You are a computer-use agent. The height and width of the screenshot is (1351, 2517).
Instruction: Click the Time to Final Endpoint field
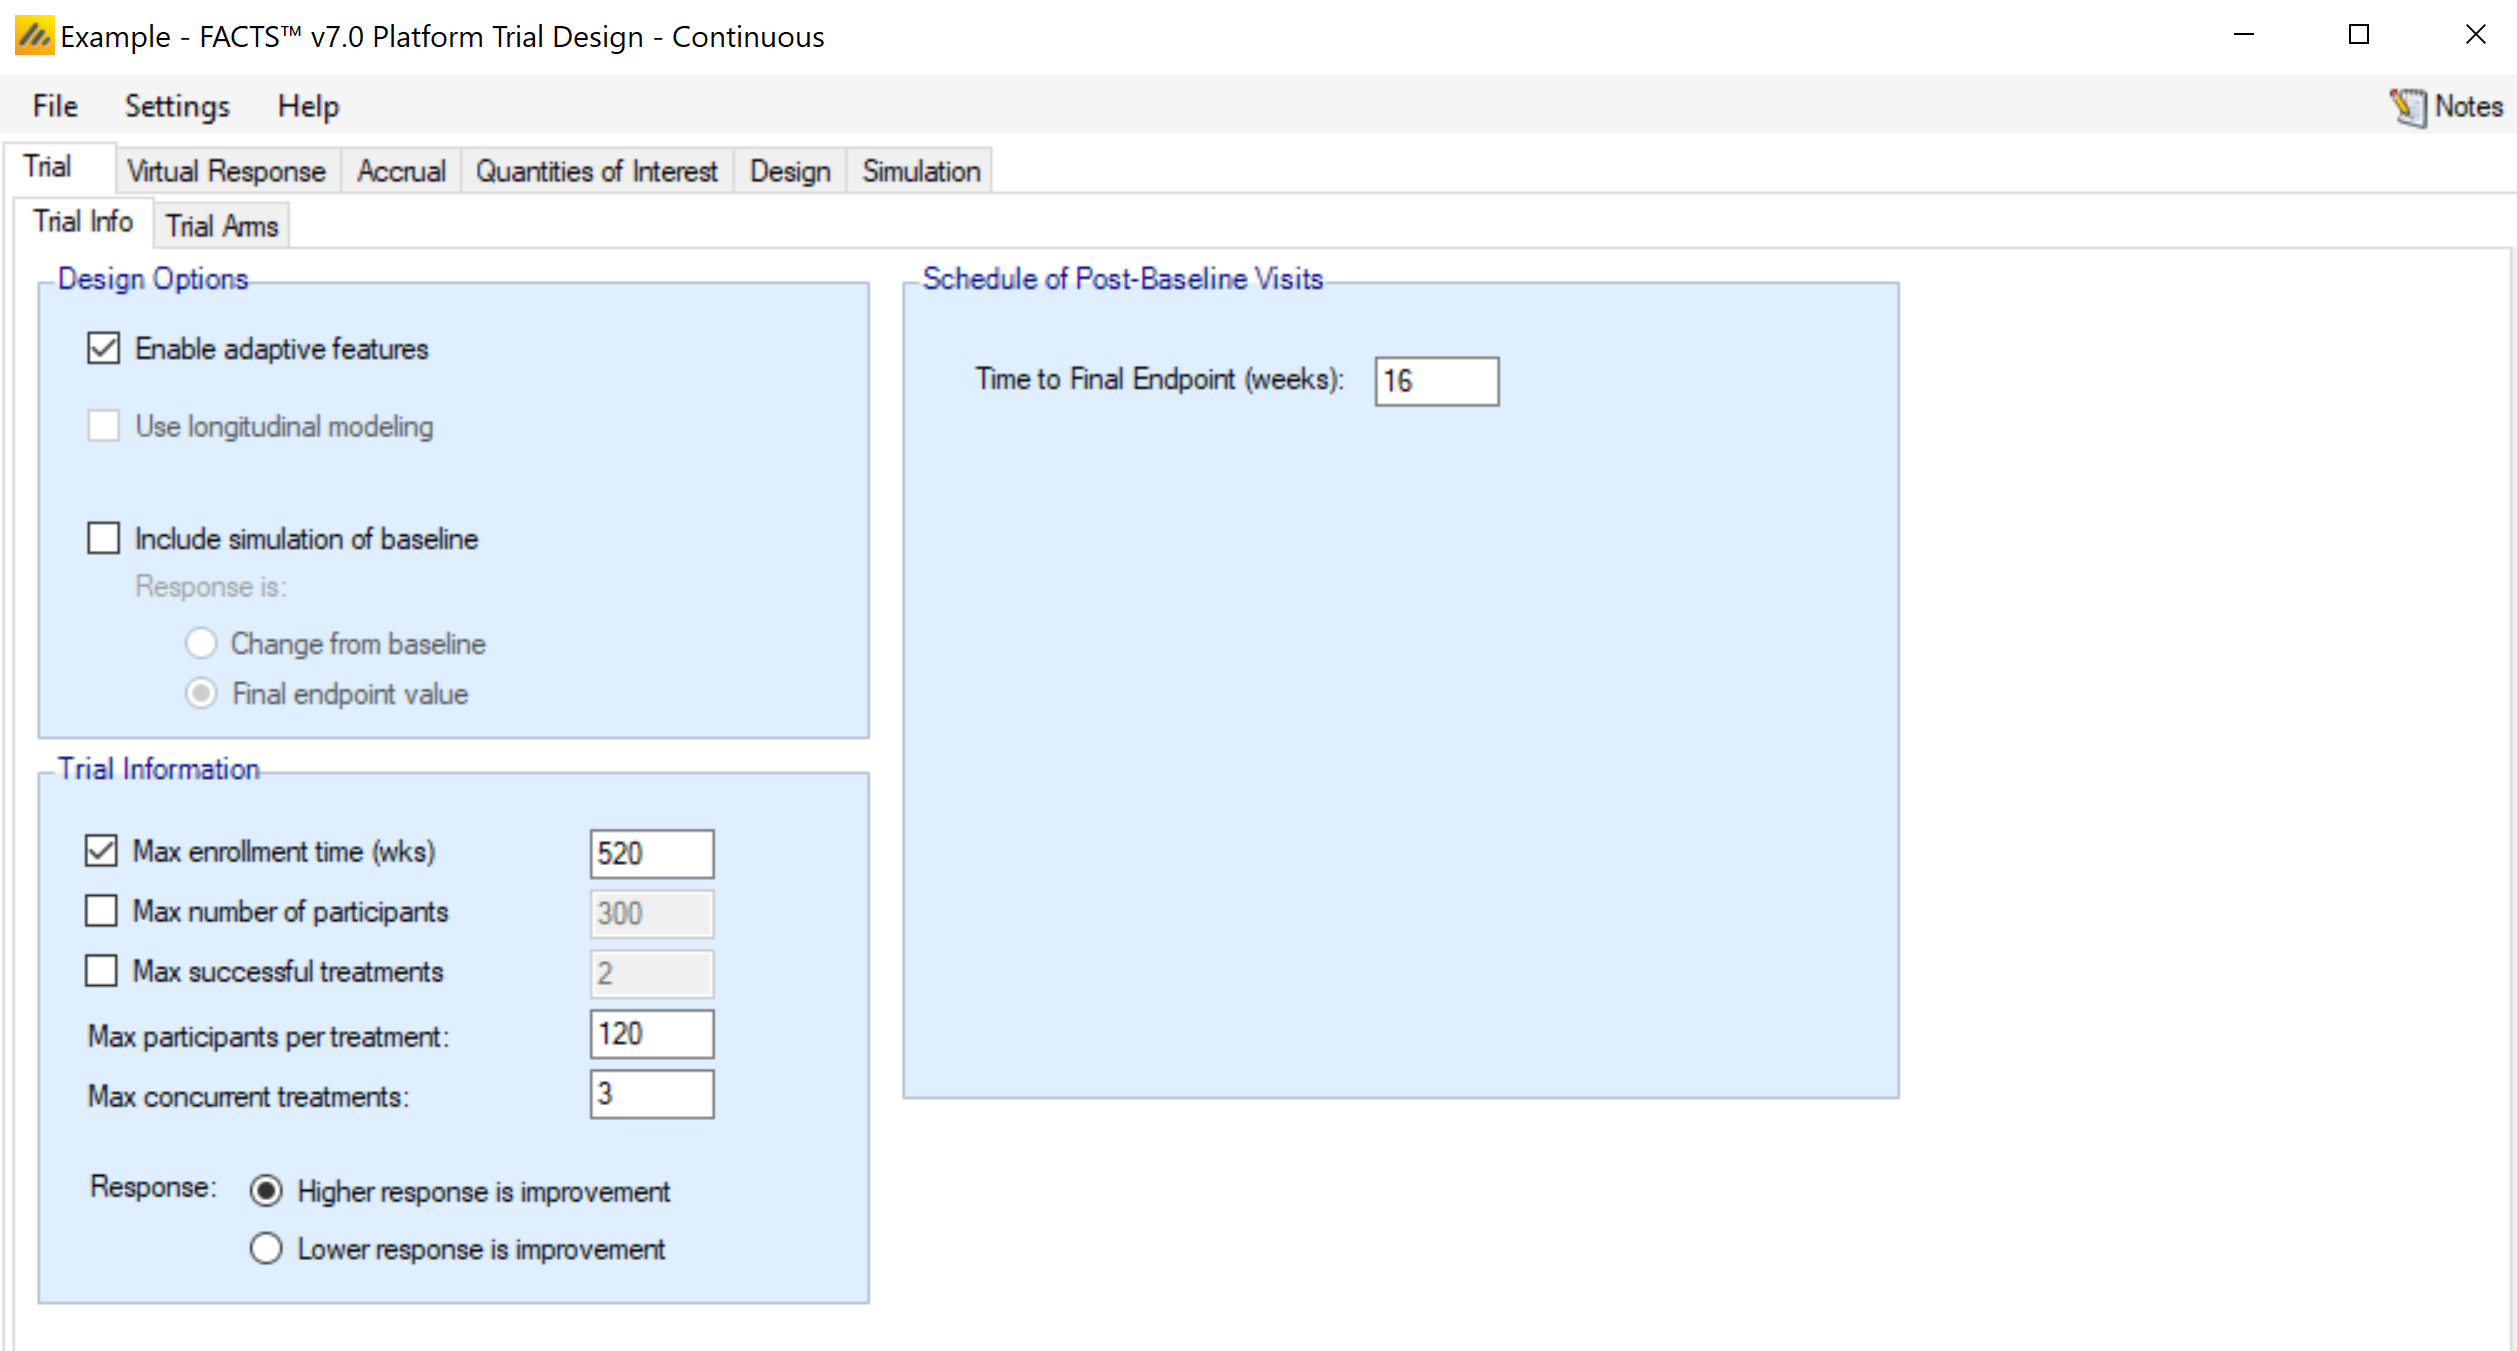click(x=1436, y=381)
